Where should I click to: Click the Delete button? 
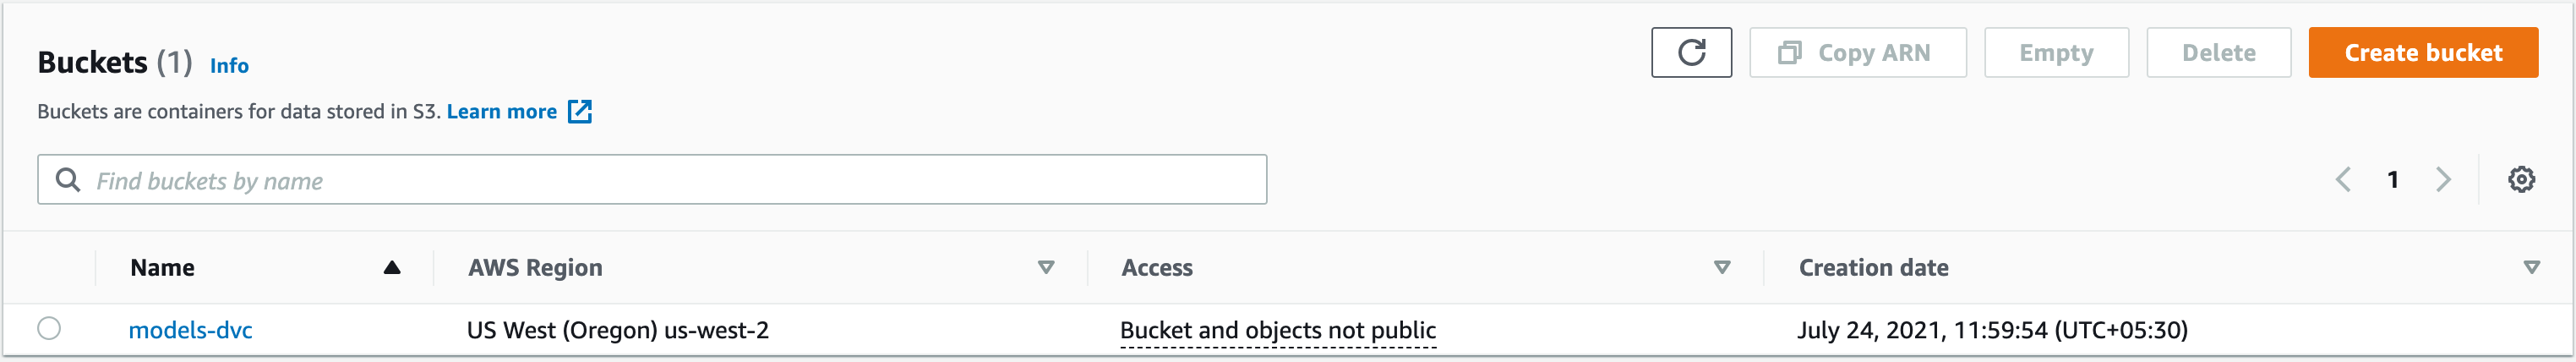(2218, 53)
